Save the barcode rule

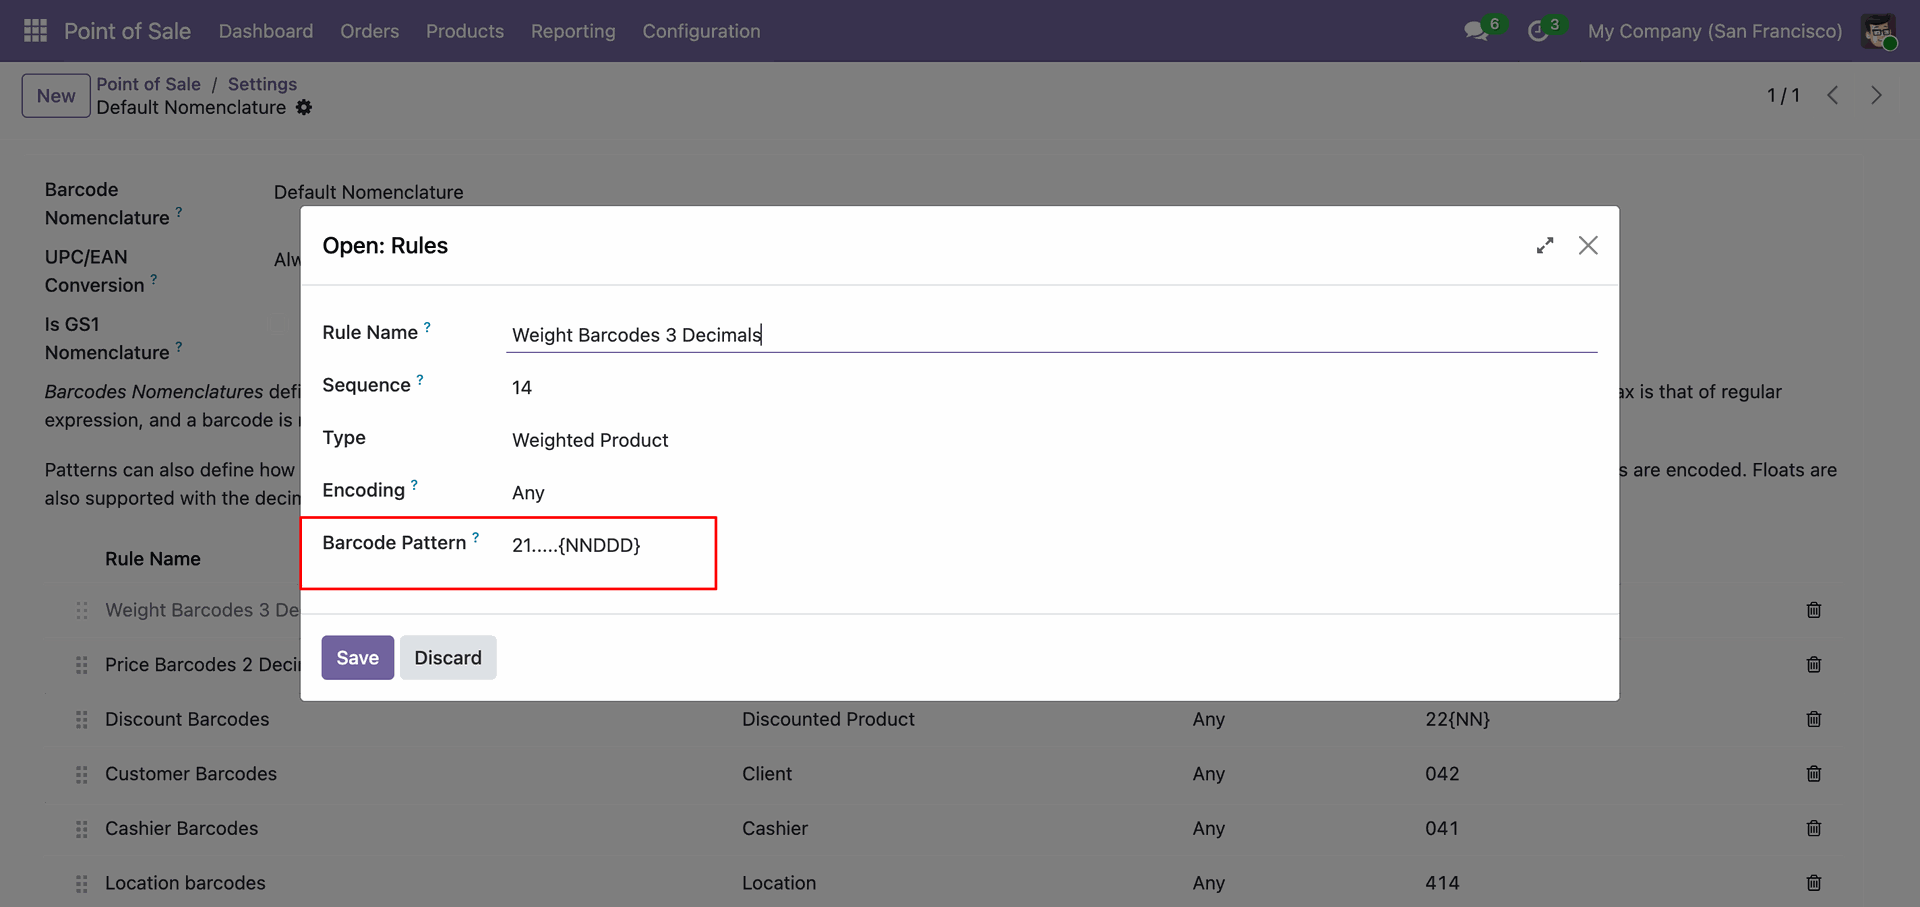click(x=357, y=658)
